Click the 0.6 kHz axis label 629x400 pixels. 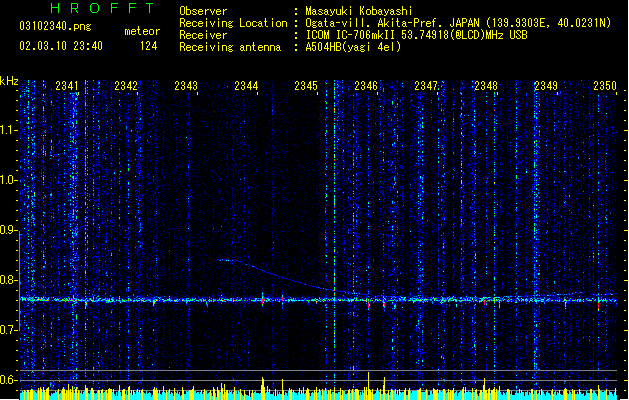pos(9,380)
